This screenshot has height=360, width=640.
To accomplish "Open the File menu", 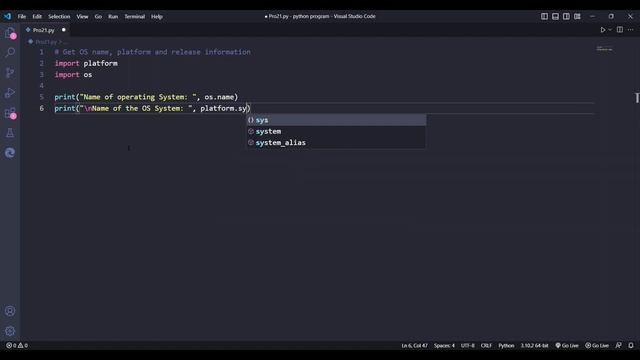I will pos(22,17).
